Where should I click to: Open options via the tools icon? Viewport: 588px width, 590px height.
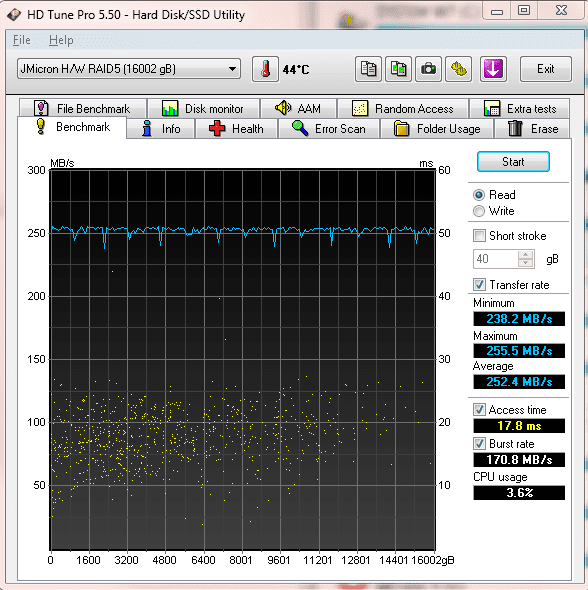coord(458,69)
